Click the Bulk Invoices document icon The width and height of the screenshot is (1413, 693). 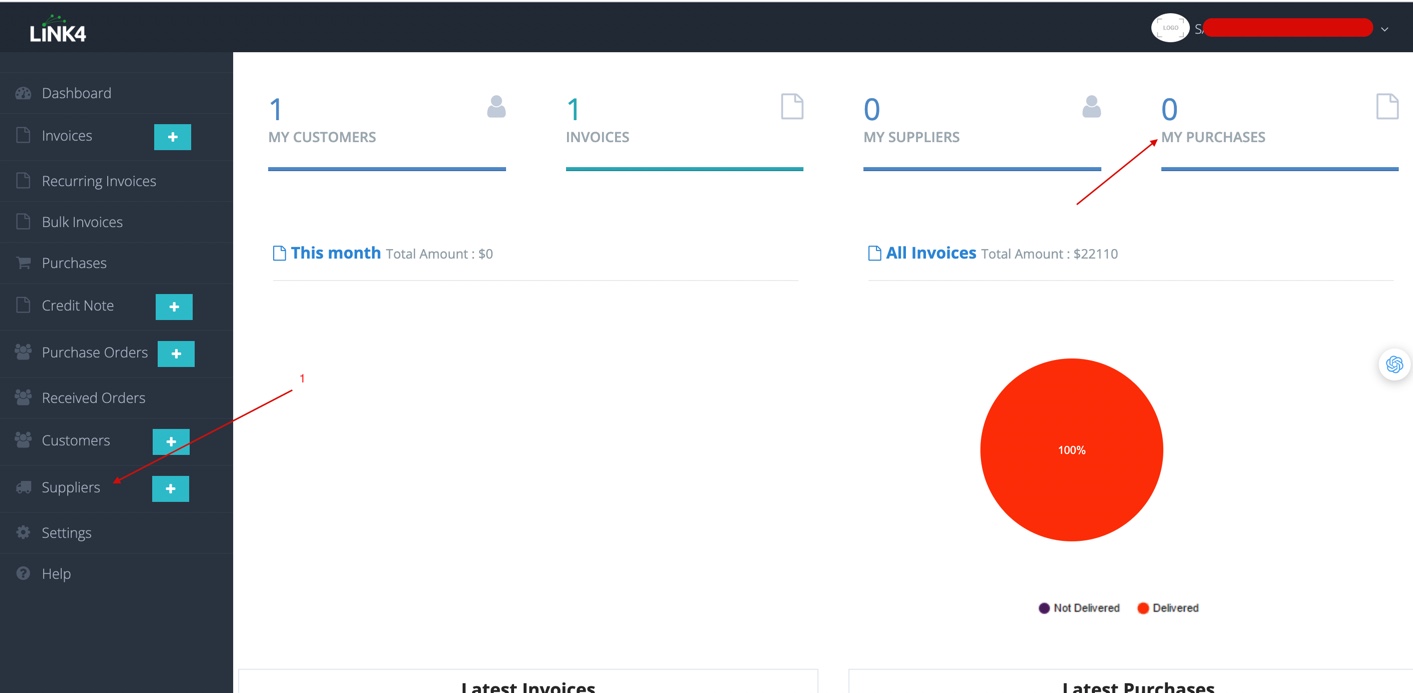point(23,222)
